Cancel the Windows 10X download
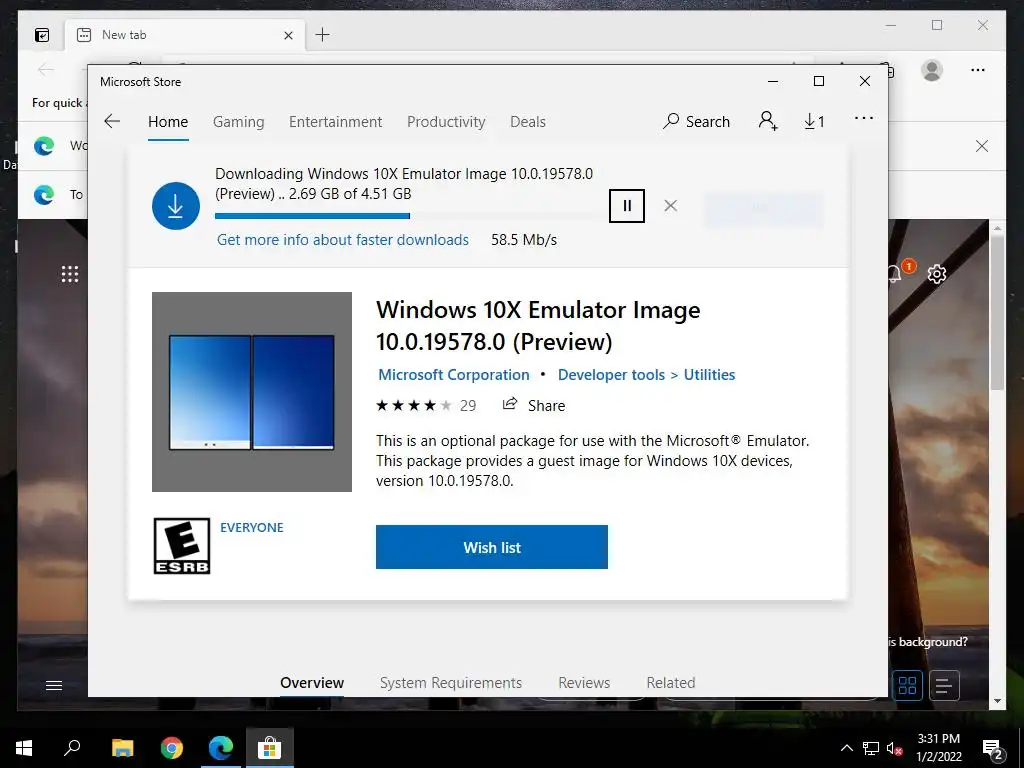The image size is (1024, 768). pos(670,206)
